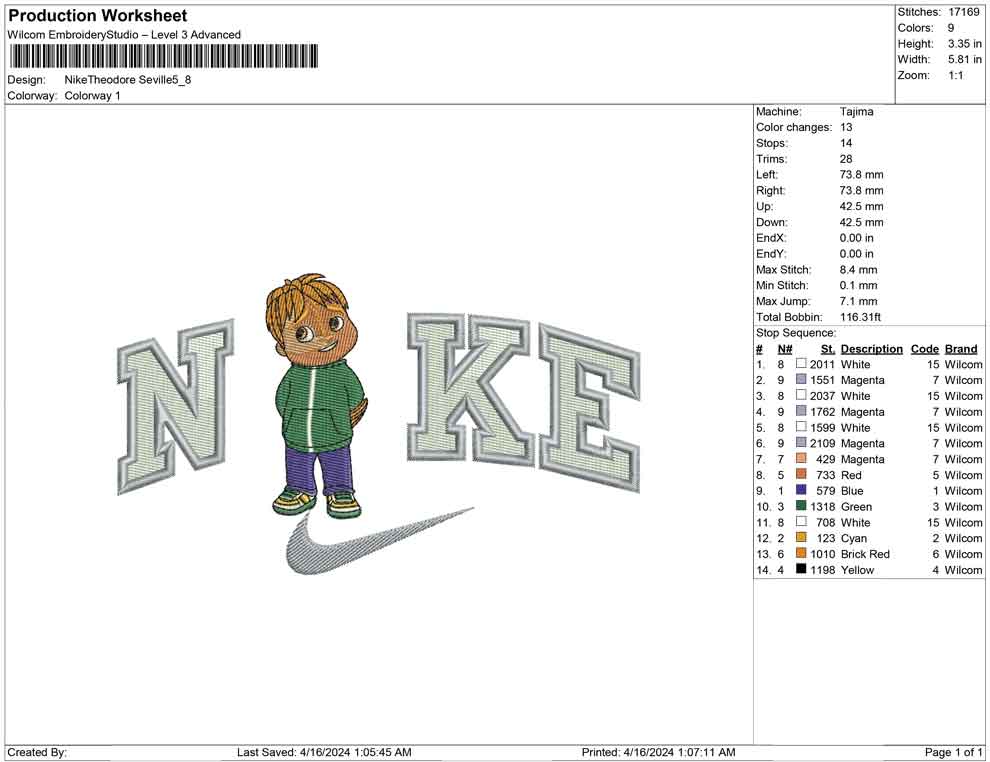The width and height of the screenshot is (990, 762).
Task: Click the Brand column header
Action: [x=961, y=349]
